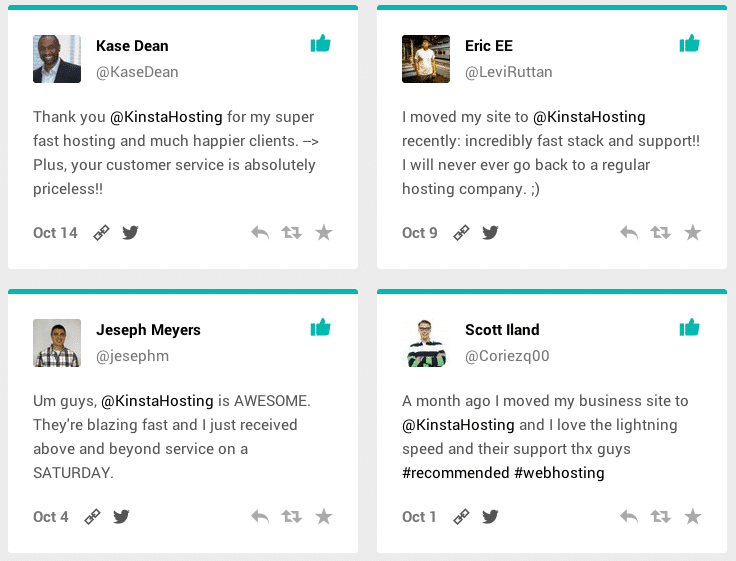The width and height of the screenshot is (736, 561).
Task: Retweet Kase Dean's Oct 14 tweet
Action: (291, 232)
